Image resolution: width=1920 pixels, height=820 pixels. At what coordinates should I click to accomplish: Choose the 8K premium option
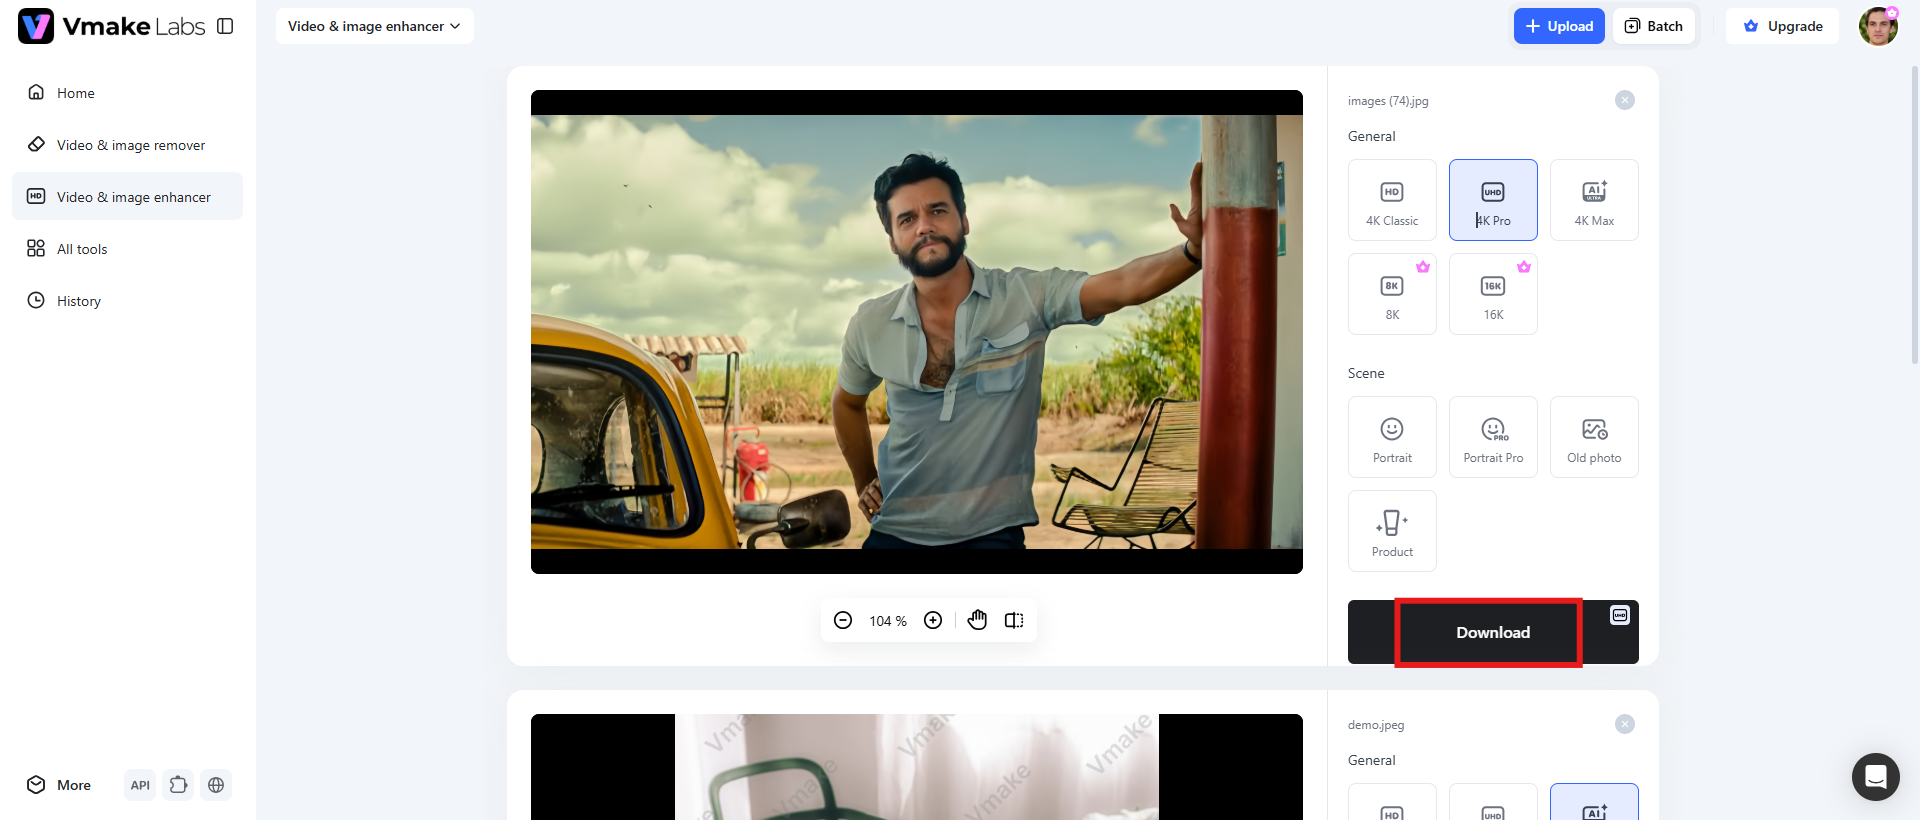tap(1392, 294)
